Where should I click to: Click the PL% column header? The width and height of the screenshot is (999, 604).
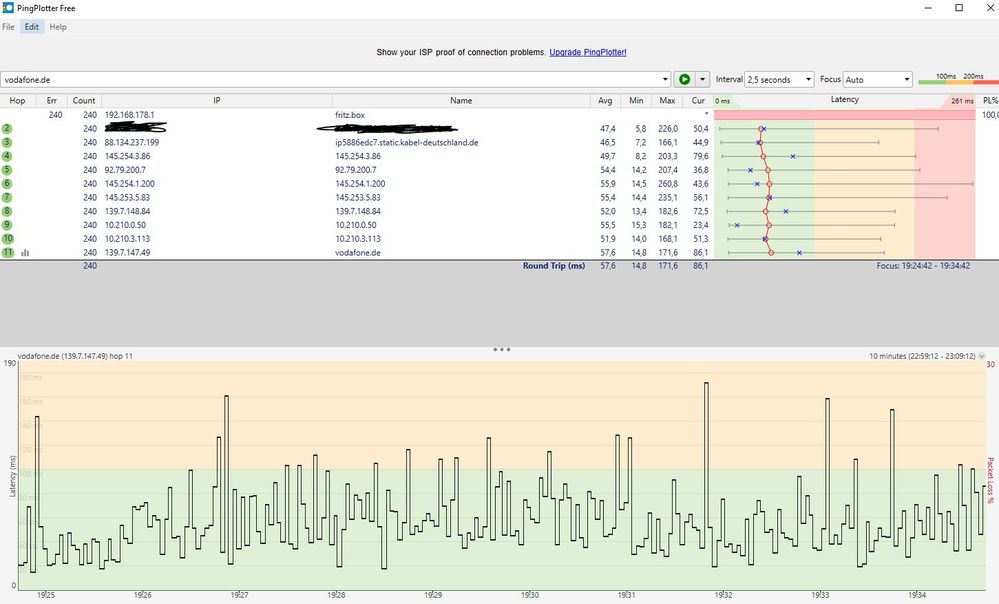click(989, 101)
